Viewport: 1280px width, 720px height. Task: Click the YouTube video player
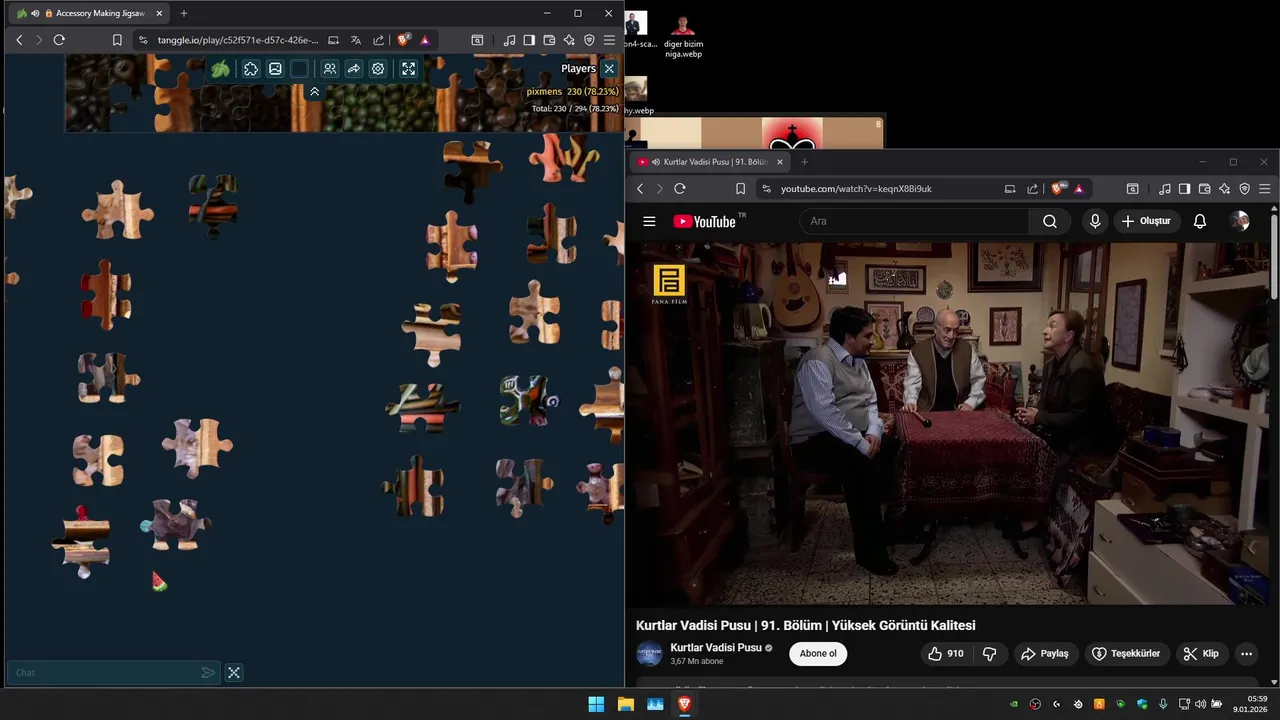tap(952, 423)
